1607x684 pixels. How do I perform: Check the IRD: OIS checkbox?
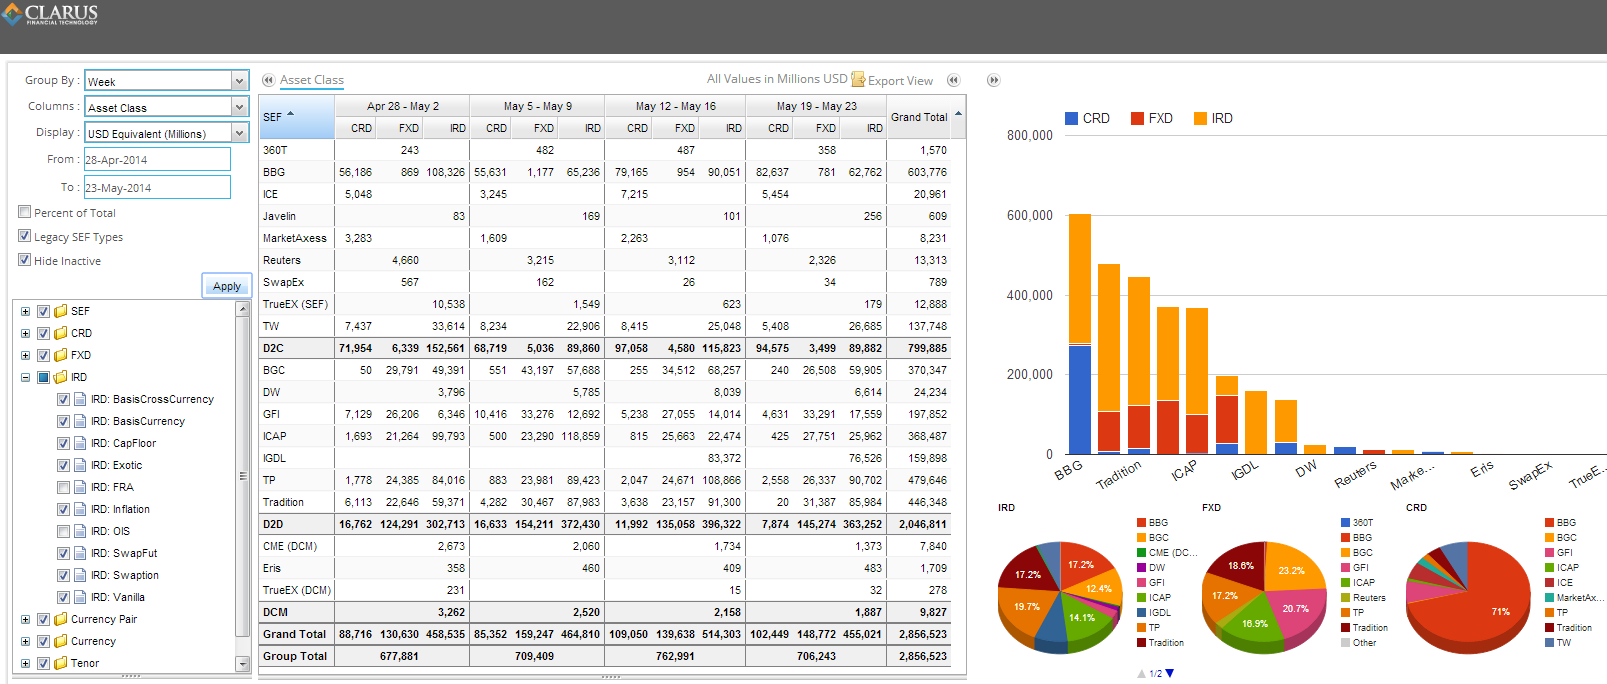(x=64, y=531)
